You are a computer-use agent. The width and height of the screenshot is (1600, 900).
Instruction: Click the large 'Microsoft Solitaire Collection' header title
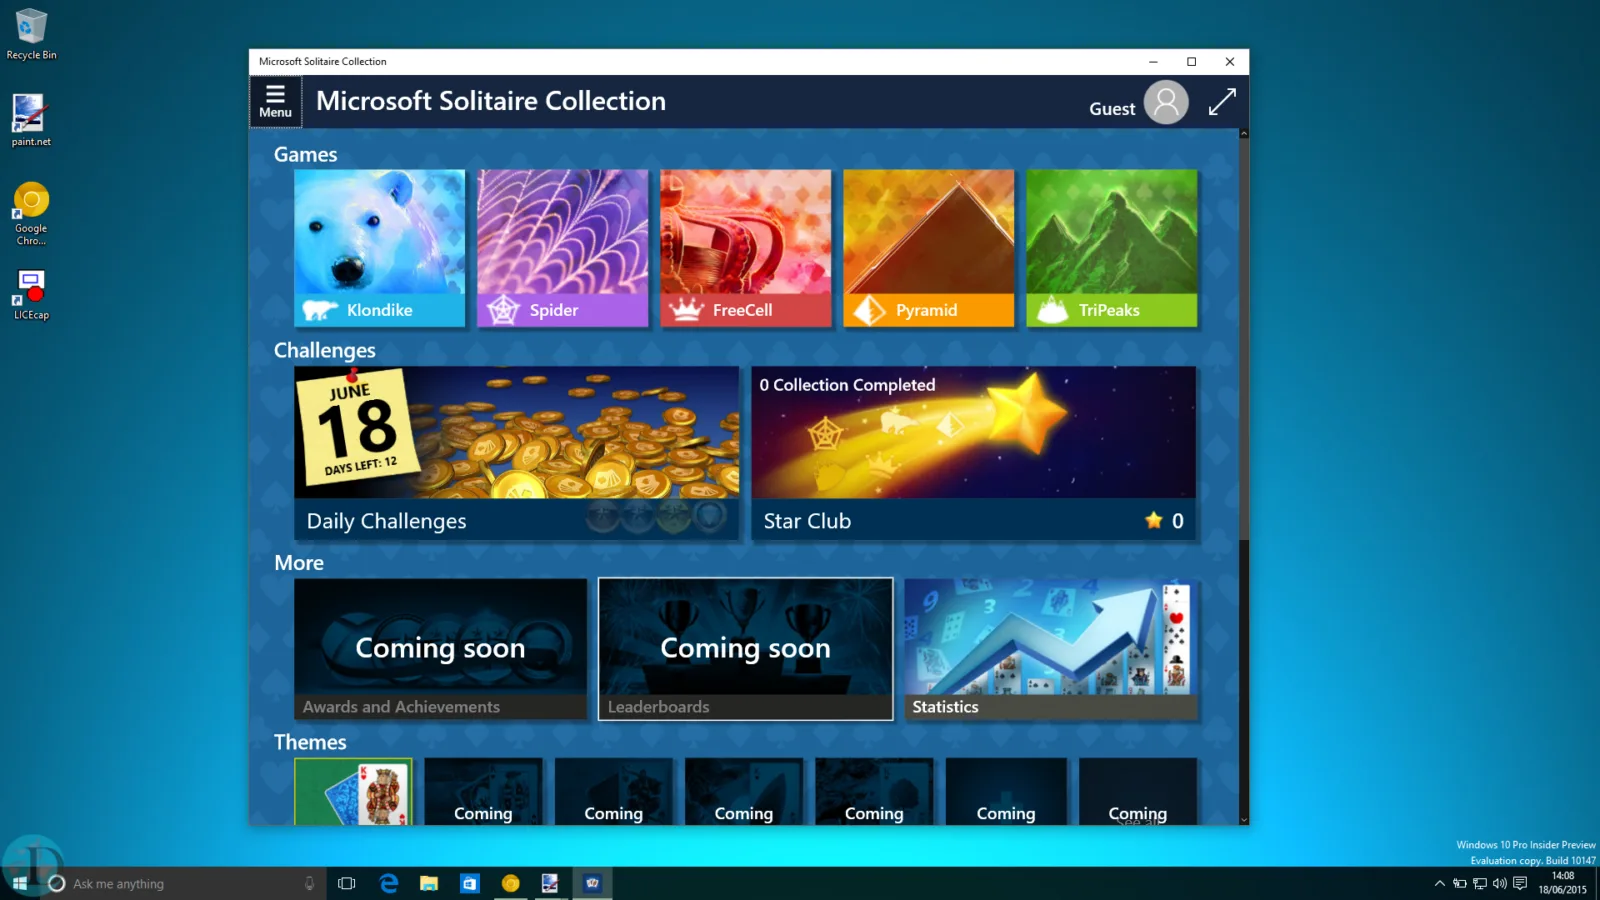click(x=491, y=101)
